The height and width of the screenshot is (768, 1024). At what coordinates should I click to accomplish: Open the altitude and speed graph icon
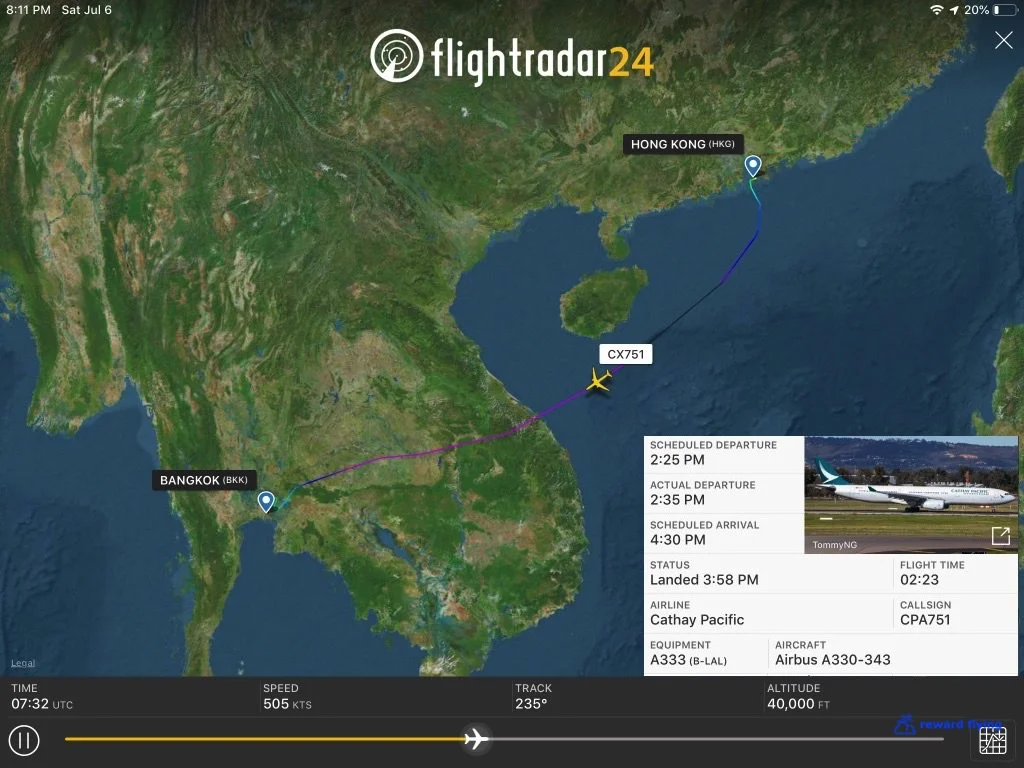tap(992, 741)
